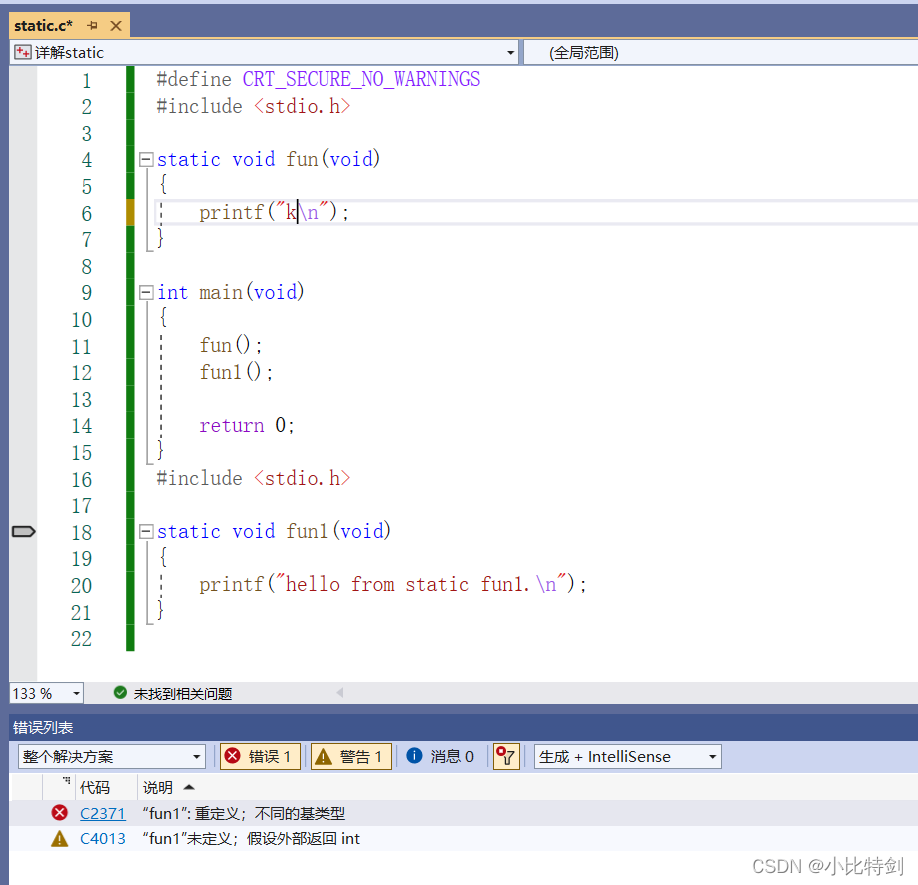Image resolution: width=918 pixels, height=885 pixels.
Task: Close the static.c tab
Action: (x=116, y=26)
